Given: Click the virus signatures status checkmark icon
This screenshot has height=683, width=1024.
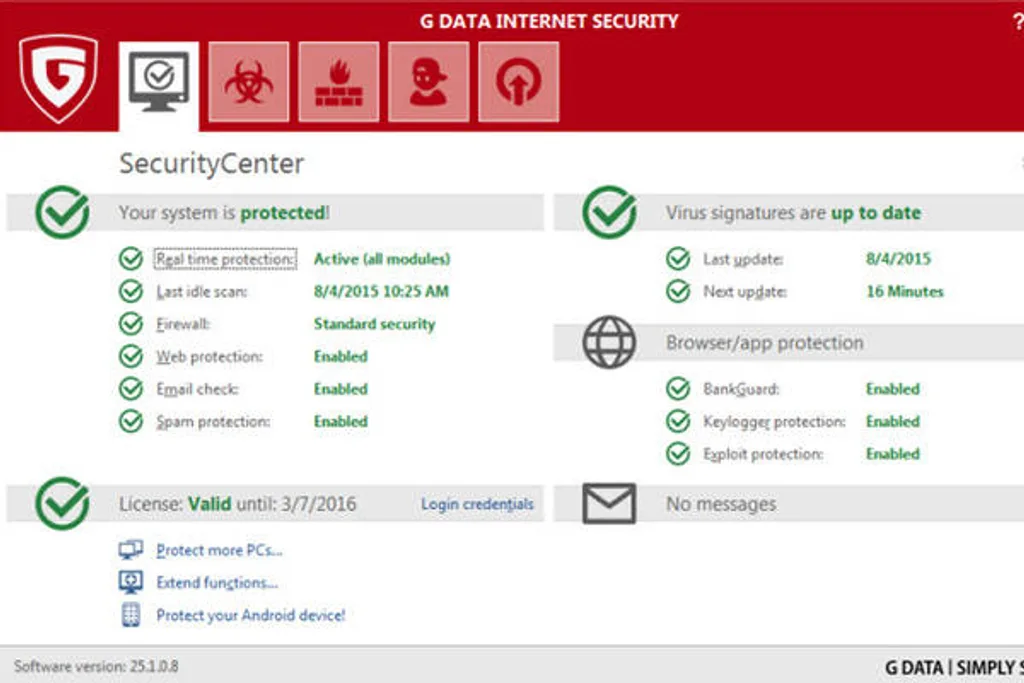Looking at the screenshot, I should pos(609,212).
